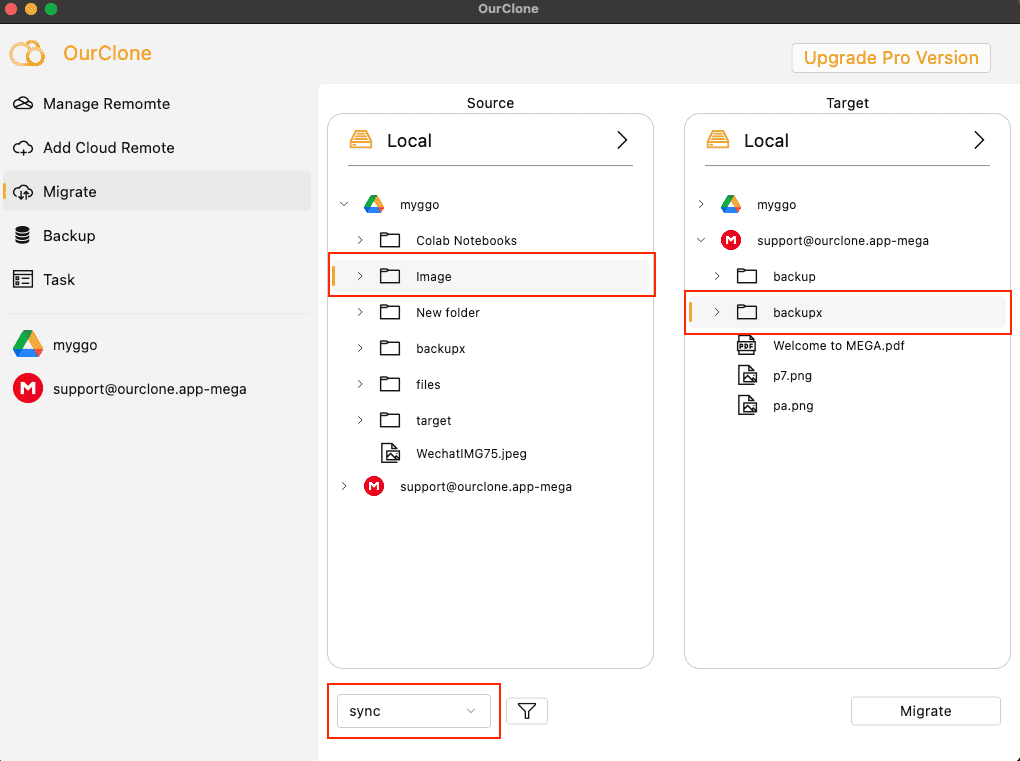
Task: Click the filter funnel icon
Action: coord(527,711)
